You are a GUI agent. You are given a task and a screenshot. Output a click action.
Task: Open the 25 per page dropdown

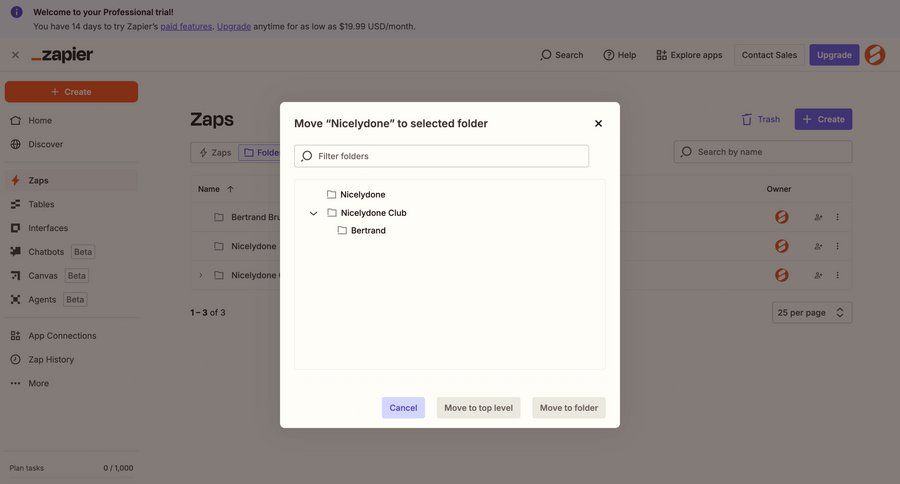(812, 313)
